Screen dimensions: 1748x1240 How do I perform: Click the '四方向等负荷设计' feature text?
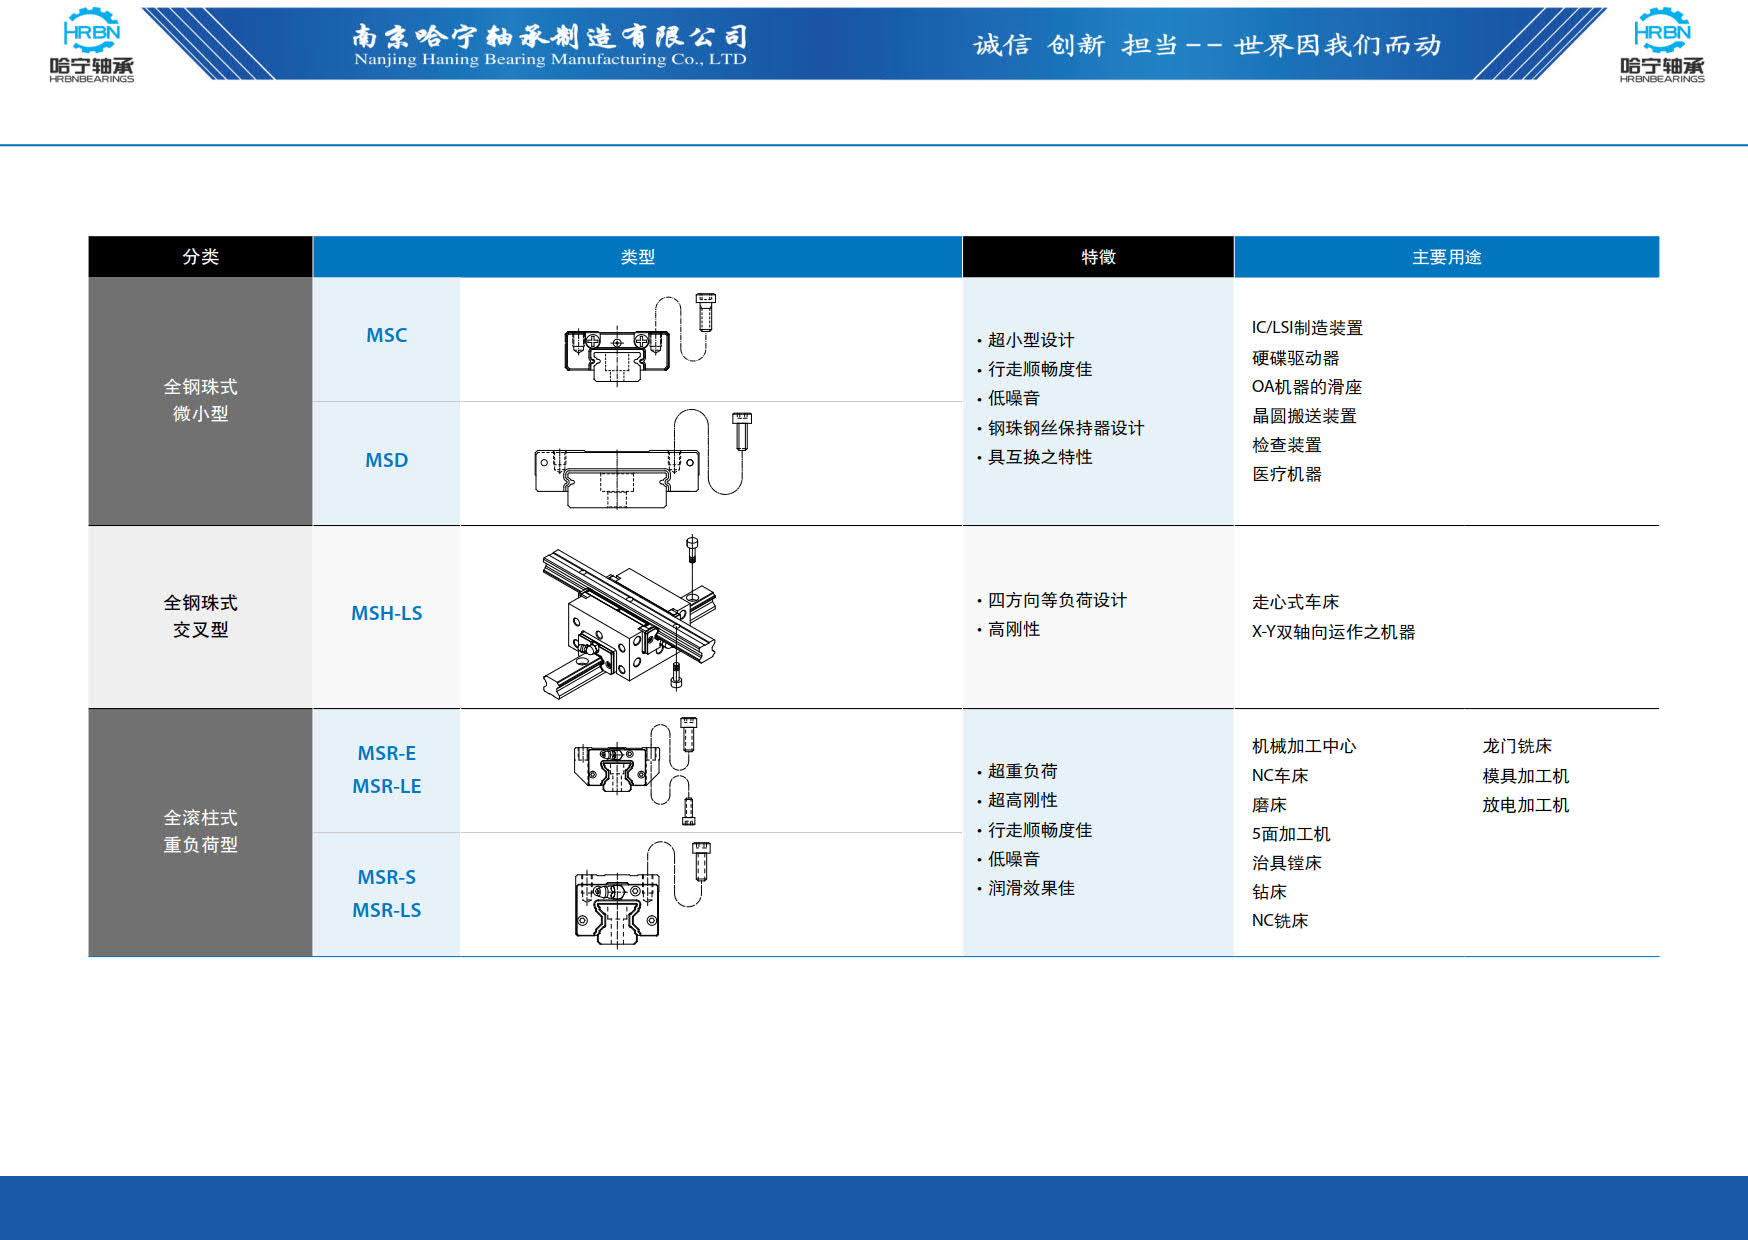point(1057,600)
